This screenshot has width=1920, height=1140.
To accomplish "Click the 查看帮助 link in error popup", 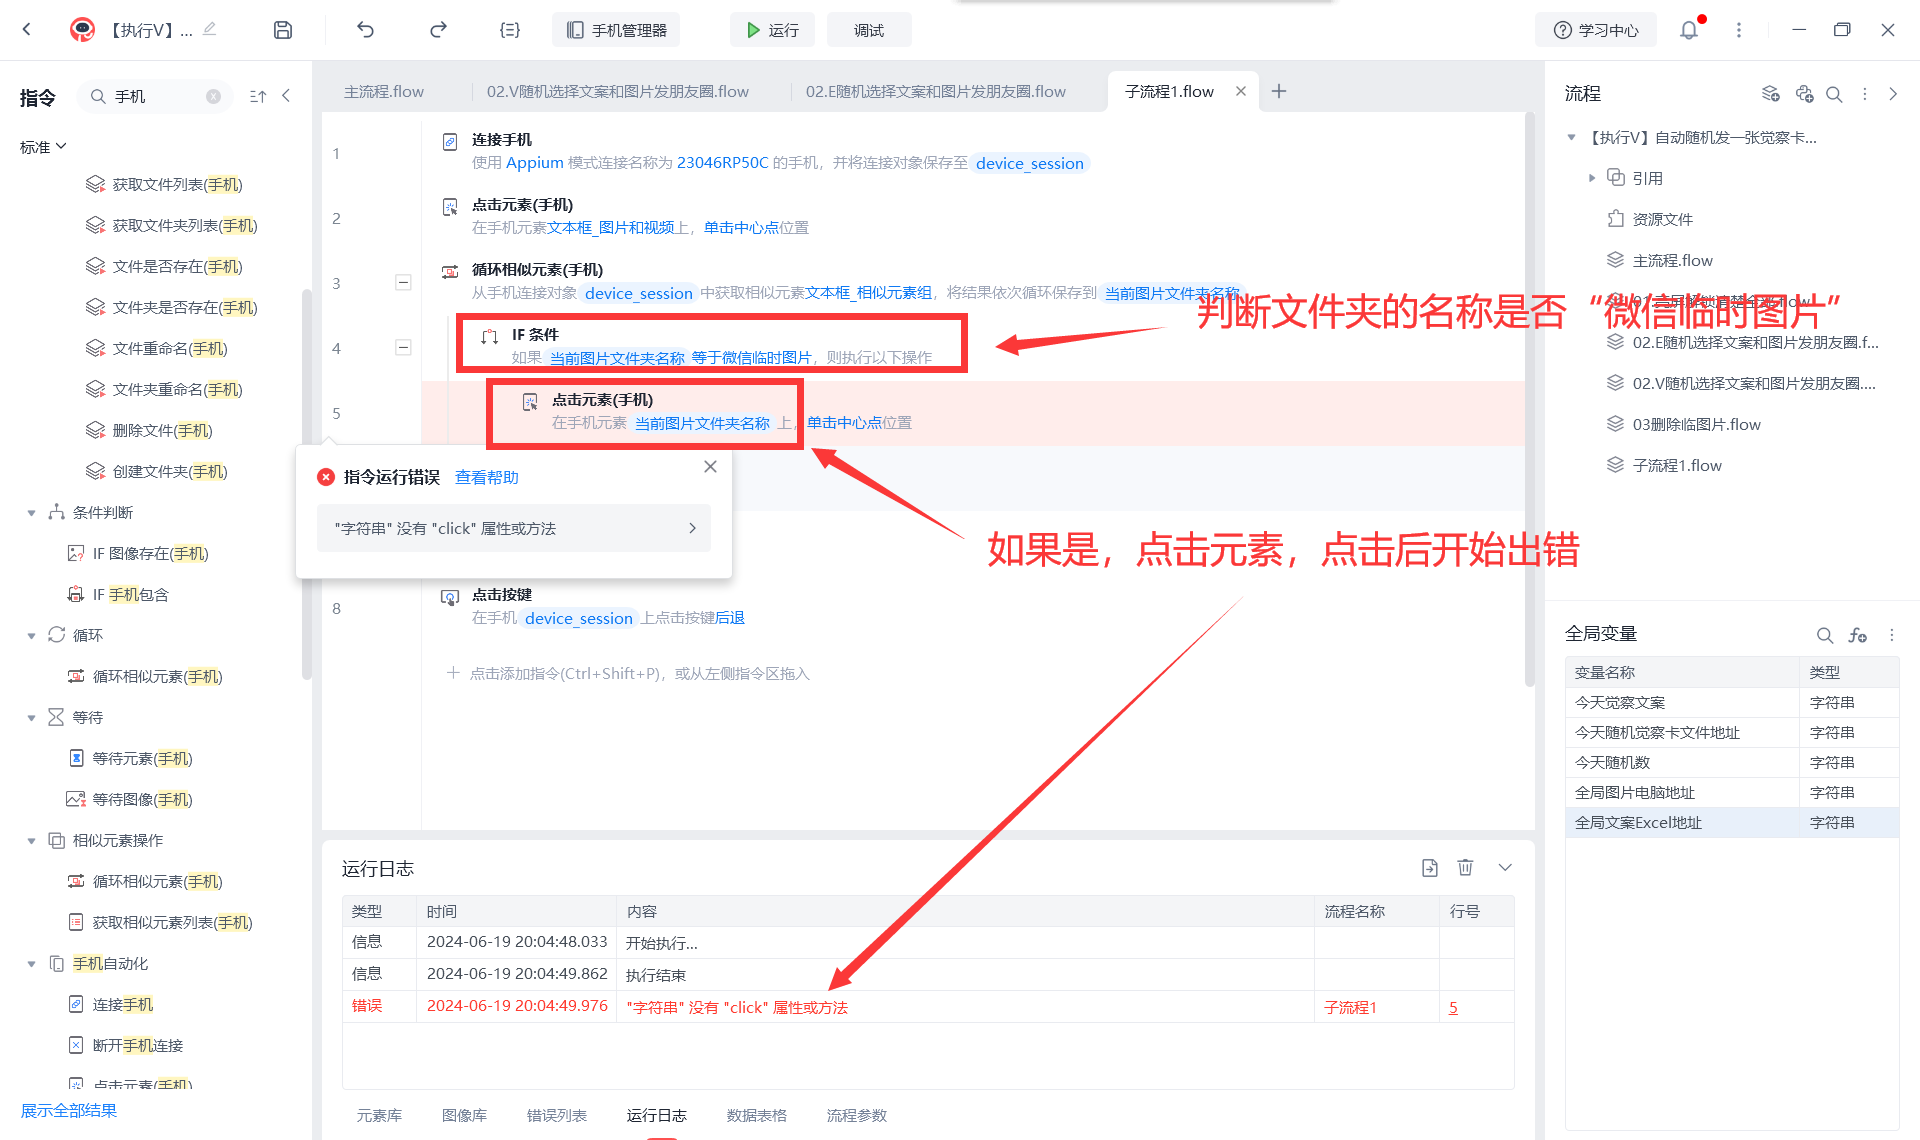I will point(487,478).
